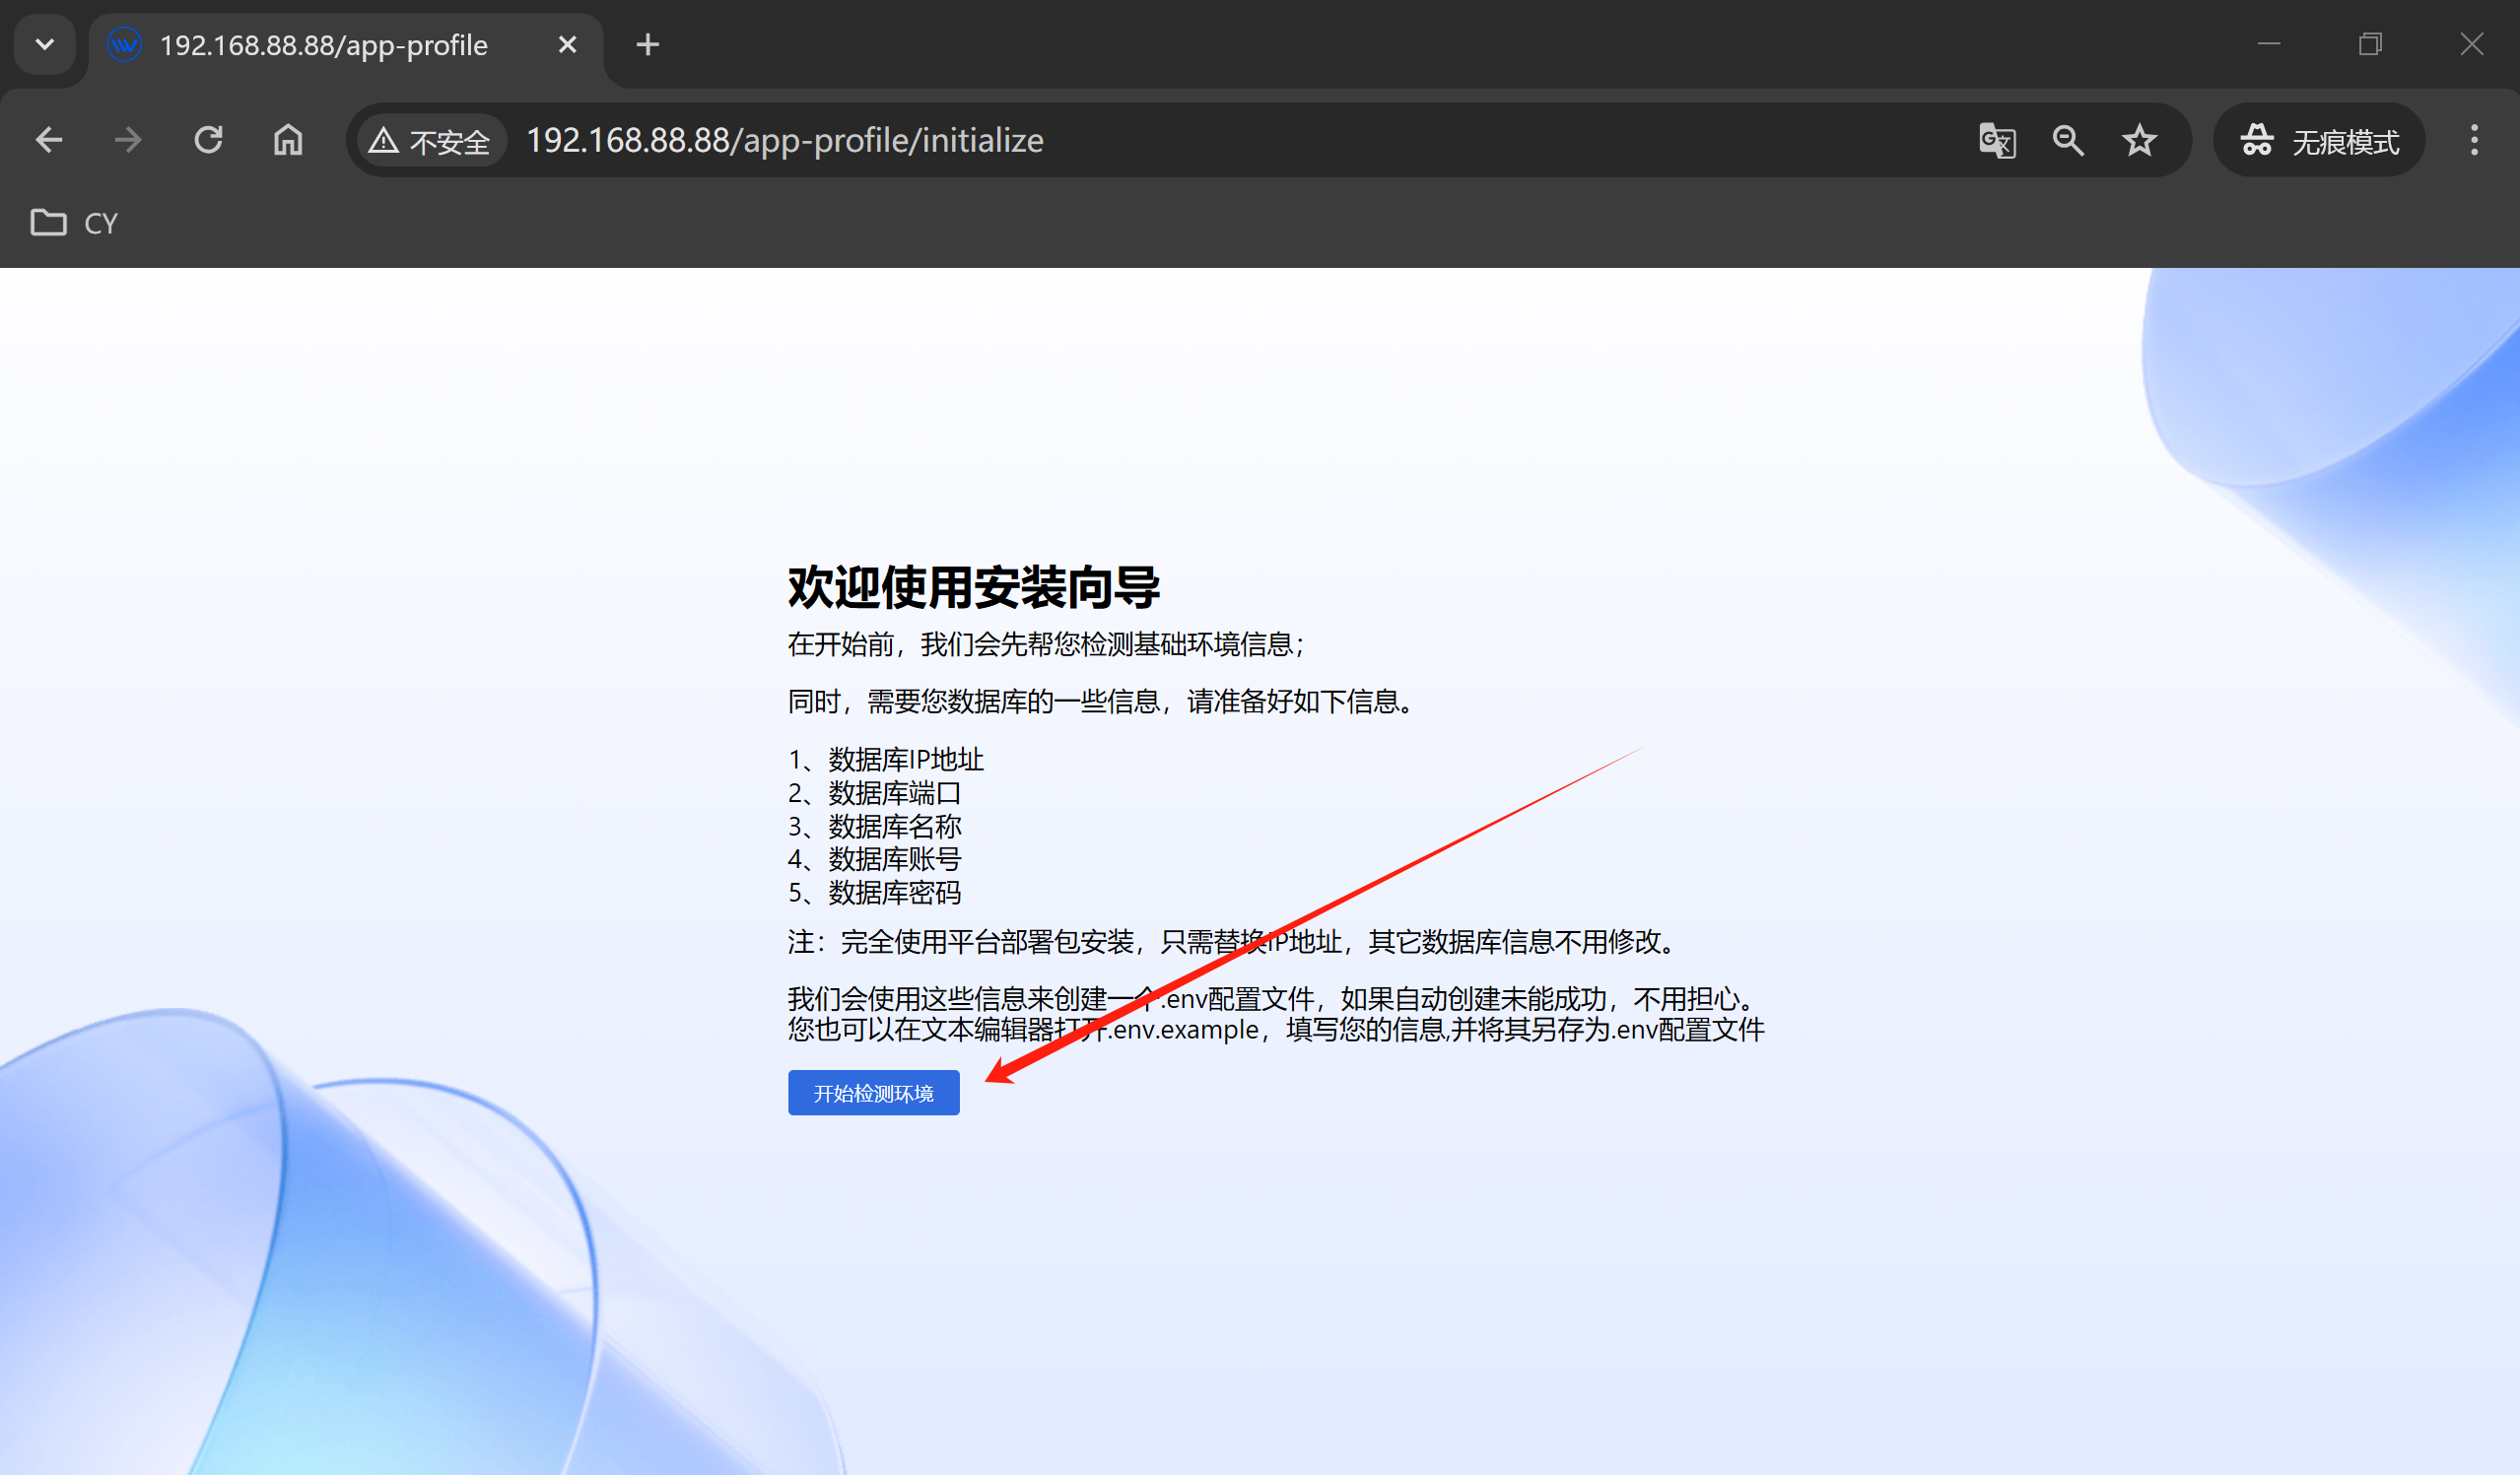2520x1475 pixels.
Task: Click the heading 欢迎使用安装向导
Action: tap(974, 587)
